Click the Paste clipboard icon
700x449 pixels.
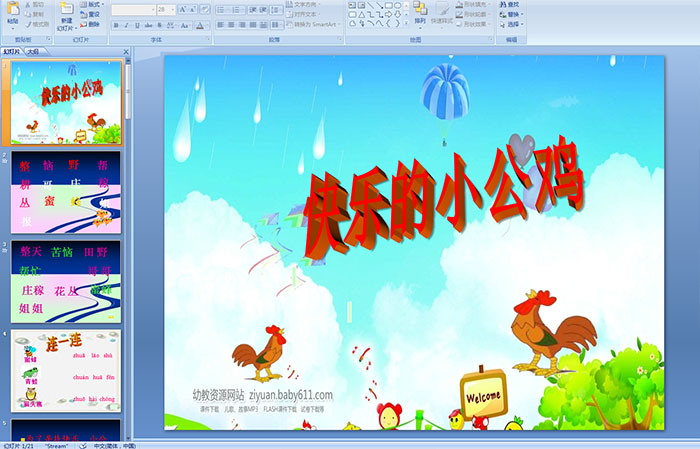click(13, 8)
